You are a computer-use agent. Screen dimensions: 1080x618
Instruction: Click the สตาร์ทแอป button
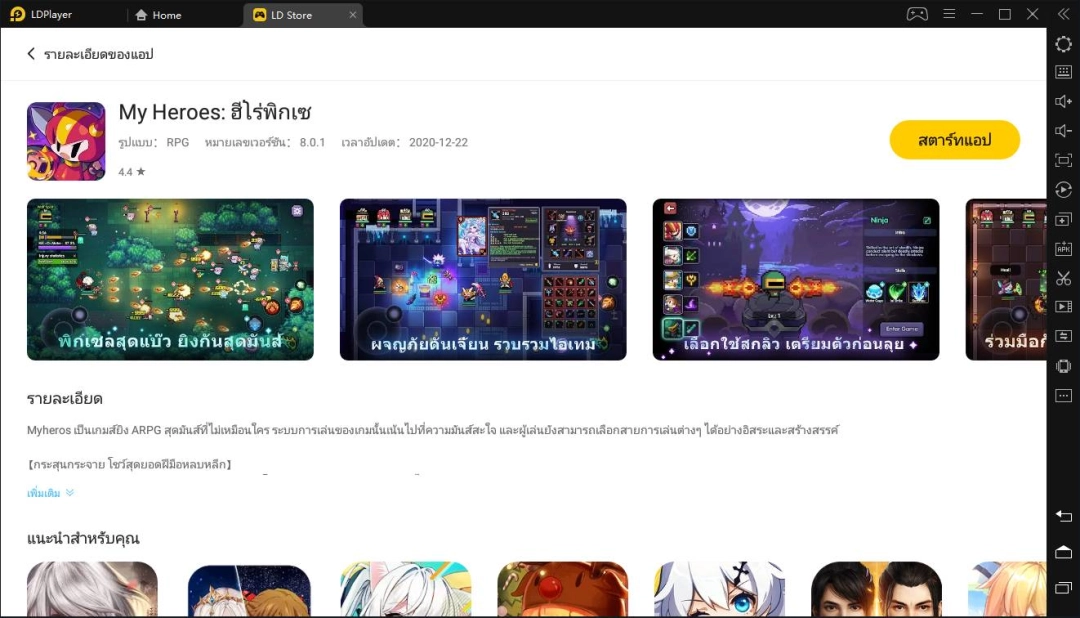pos(954,141)
